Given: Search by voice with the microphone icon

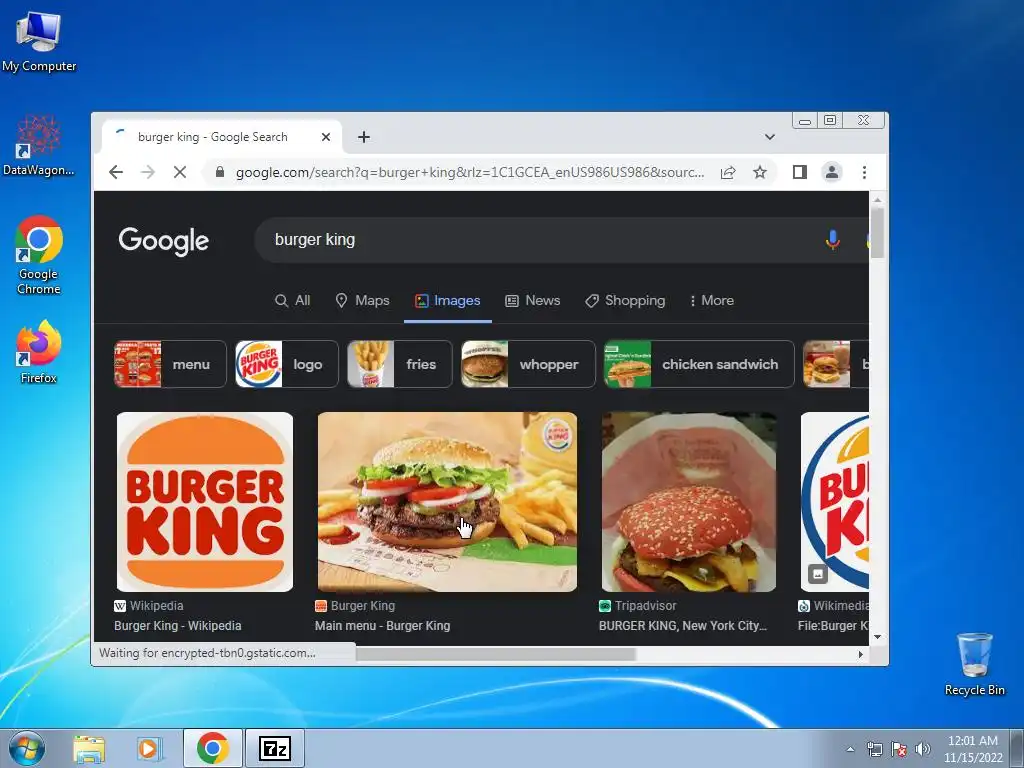Looking at the screenshot, I should pos(832,240).
